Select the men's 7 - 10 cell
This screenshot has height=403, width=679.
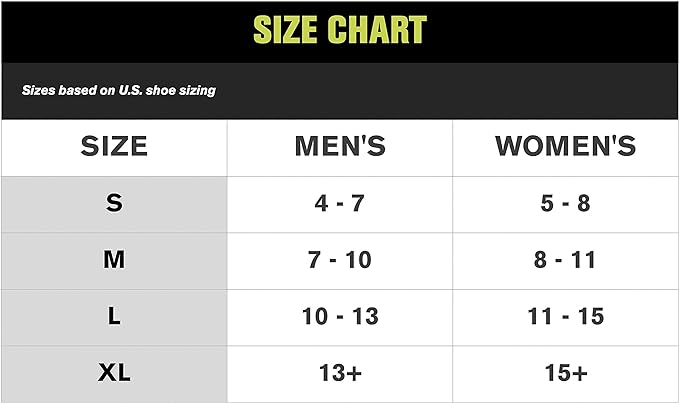[x=340, y=260]
